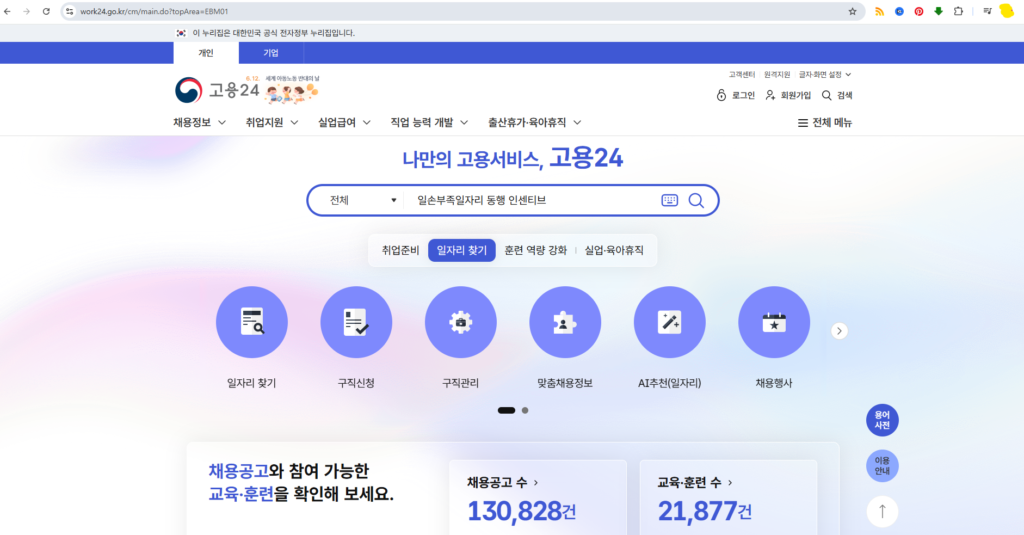Click the browser address bar URL
Viewport: 1024px width, 535px height.
[x=154, y=11]
